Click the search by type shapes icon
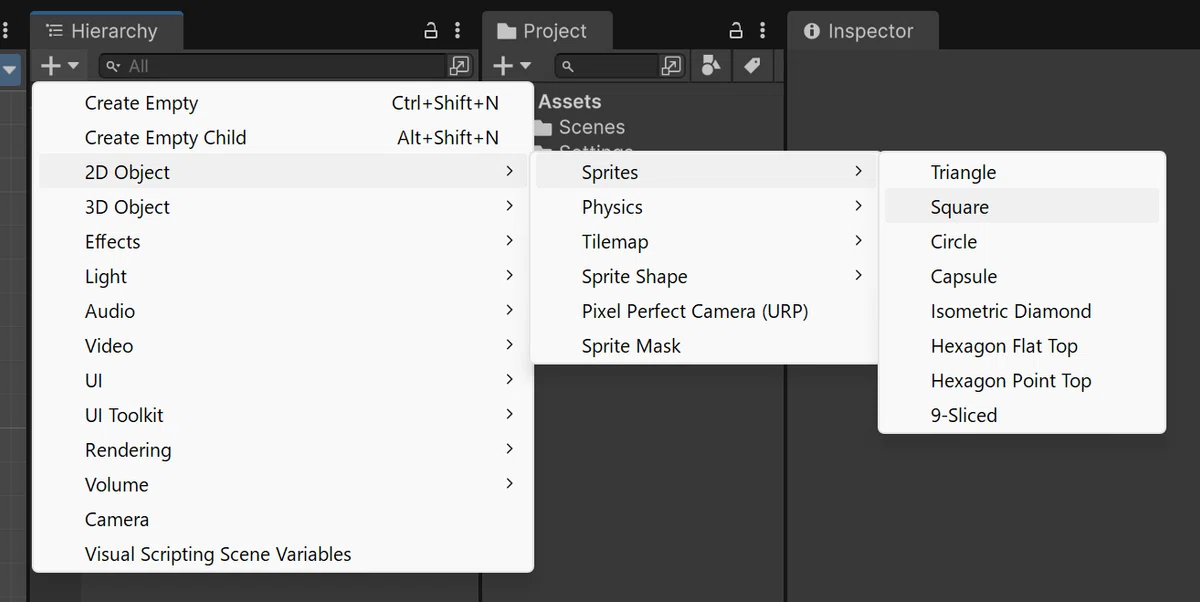 pyautogui.click(x=711, y=66)
